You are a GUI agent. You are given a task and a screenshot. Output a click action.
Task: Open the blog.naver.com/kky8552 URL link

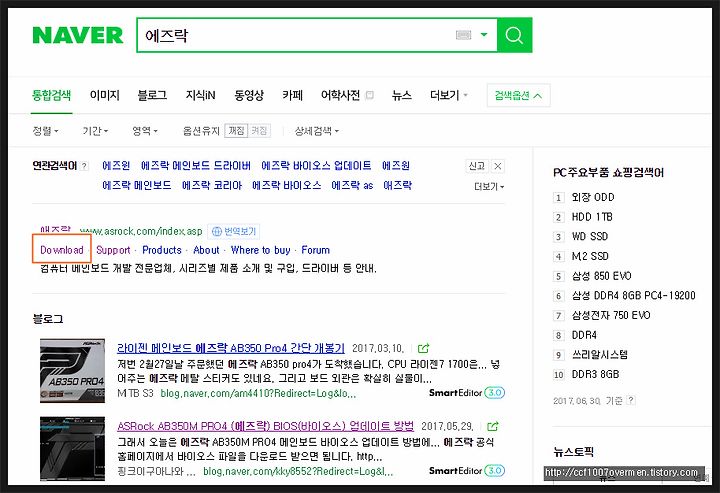coord(298,471)
